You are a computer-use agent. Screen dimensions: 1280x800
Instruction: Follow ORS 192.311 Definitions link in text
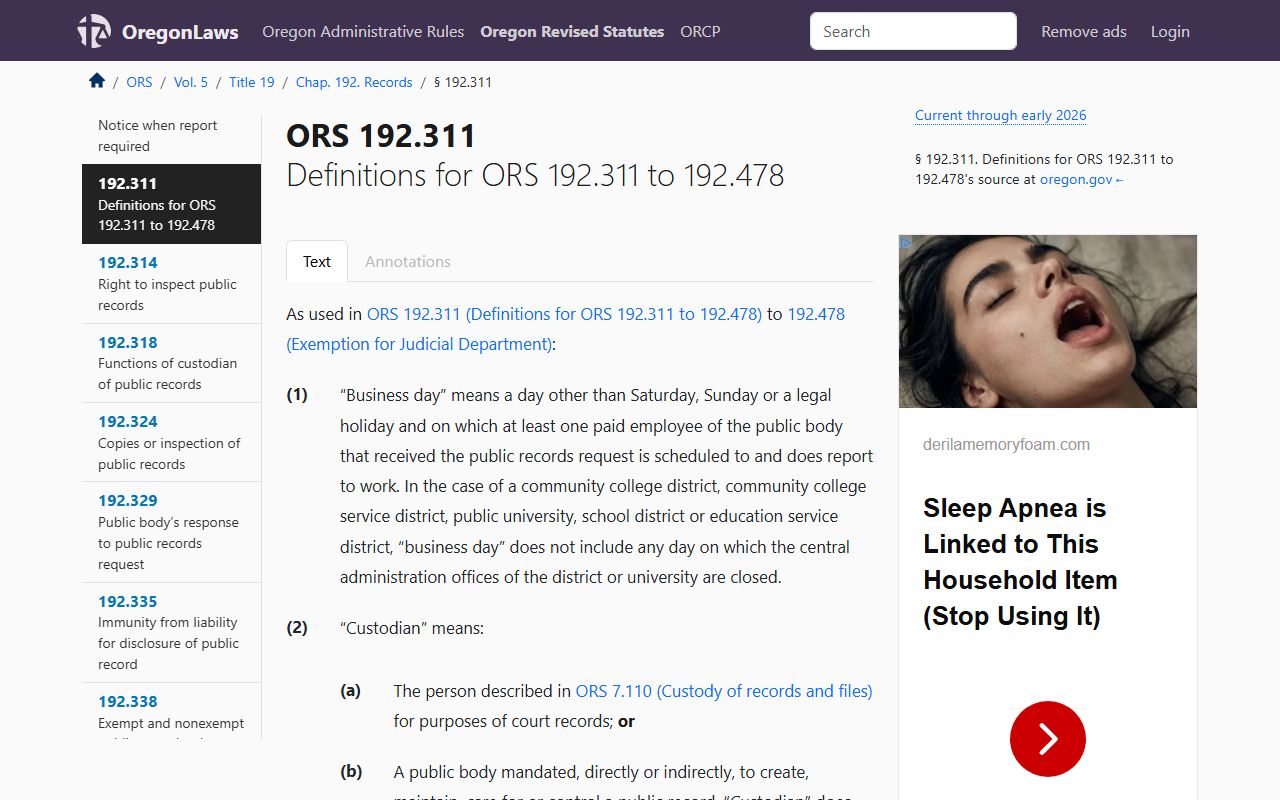(564, 314)
